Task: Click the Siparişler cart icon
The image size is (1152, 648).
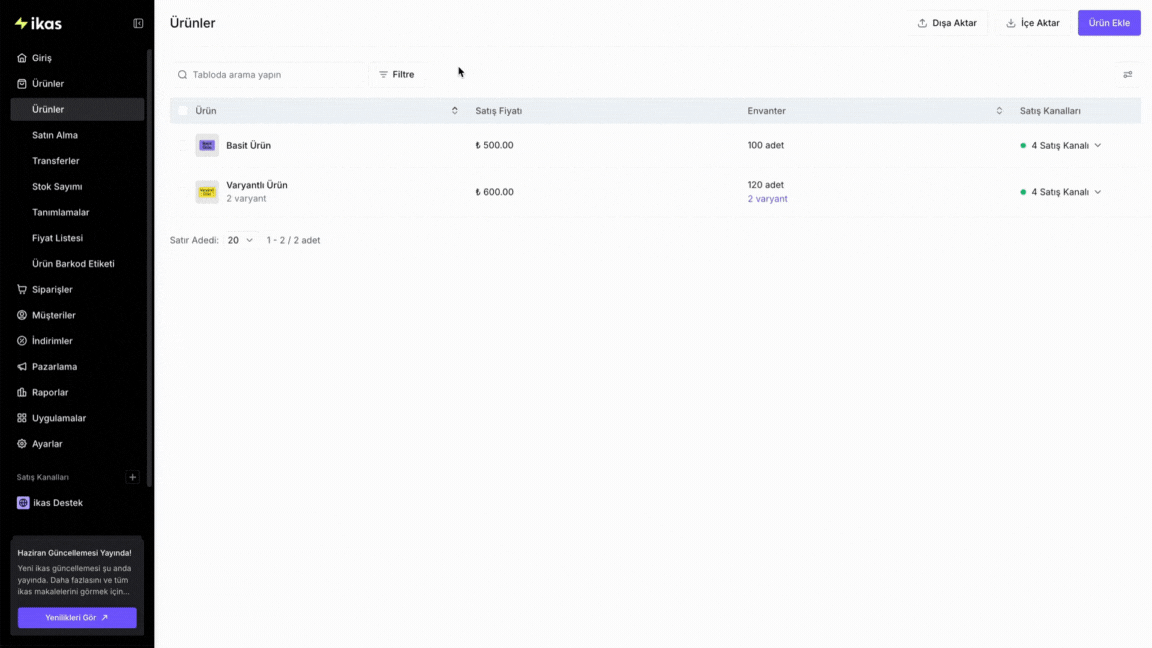Action: point(22,289)
